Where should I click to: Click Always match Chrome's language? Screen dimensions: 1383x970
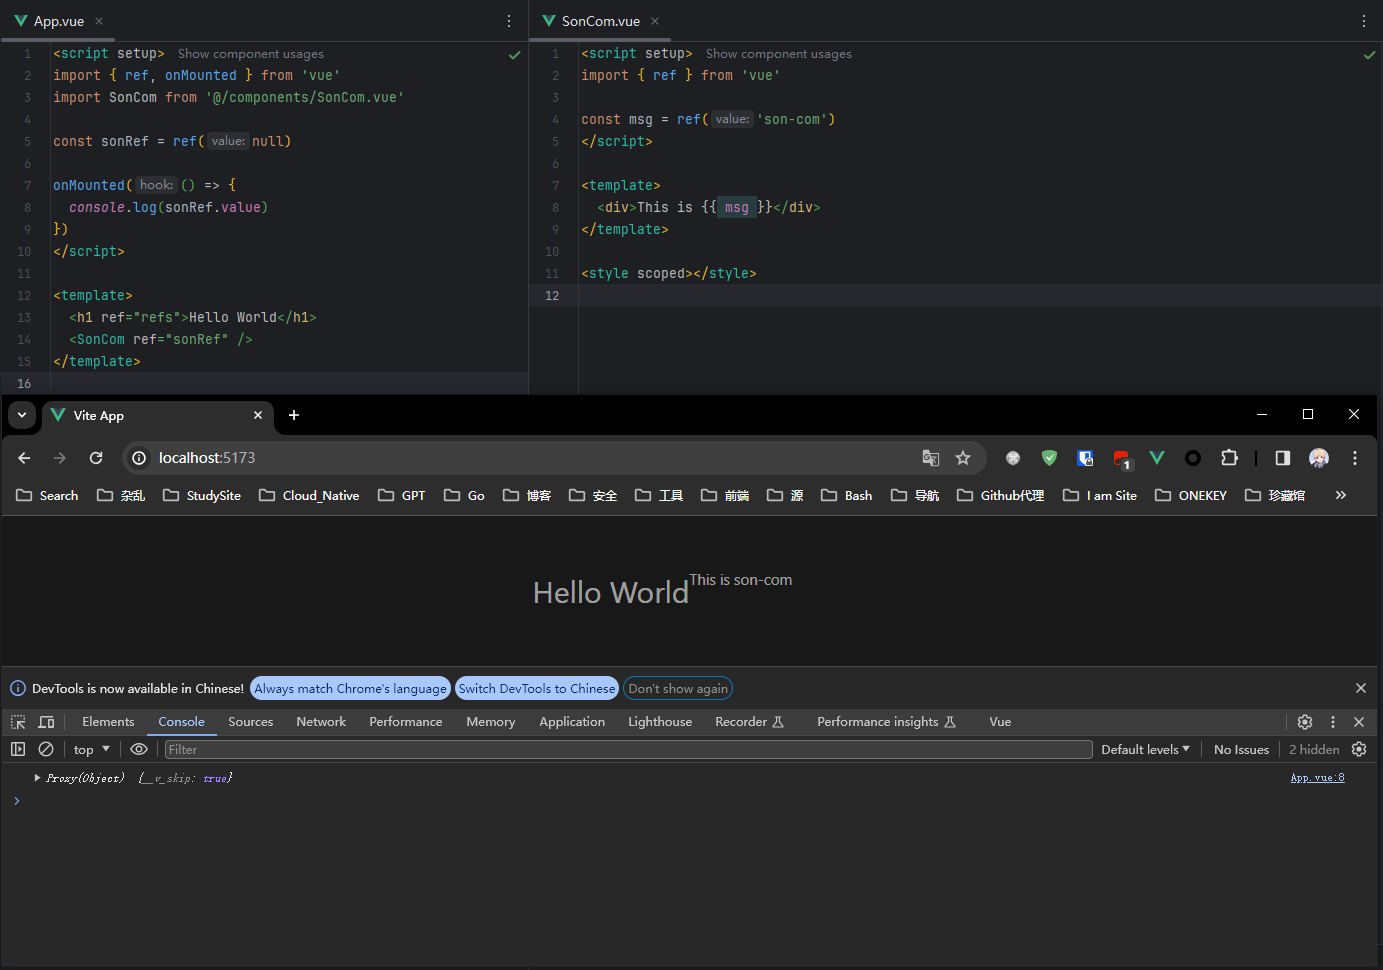[x=350, y=688]
